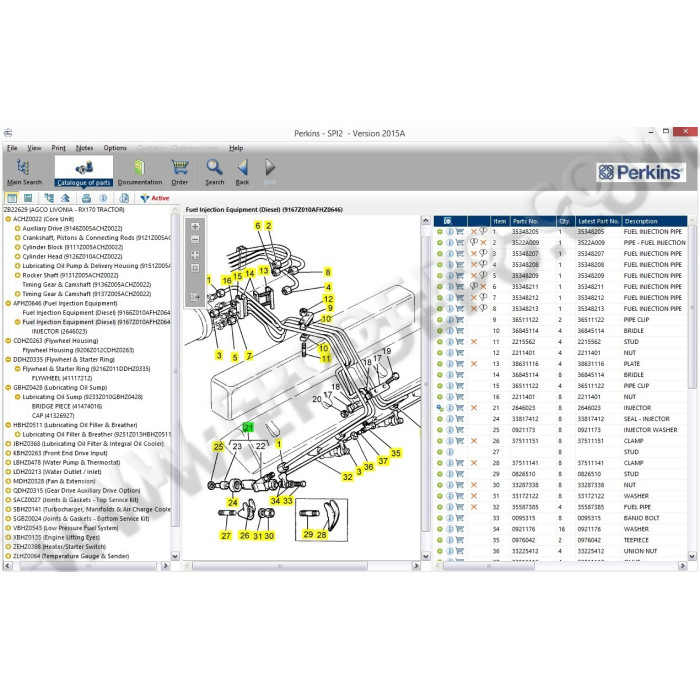Select XBHZ0135 (Engine Lifting Eyes) entry
This screenshot has height=700, width=700.
point(56,537)
